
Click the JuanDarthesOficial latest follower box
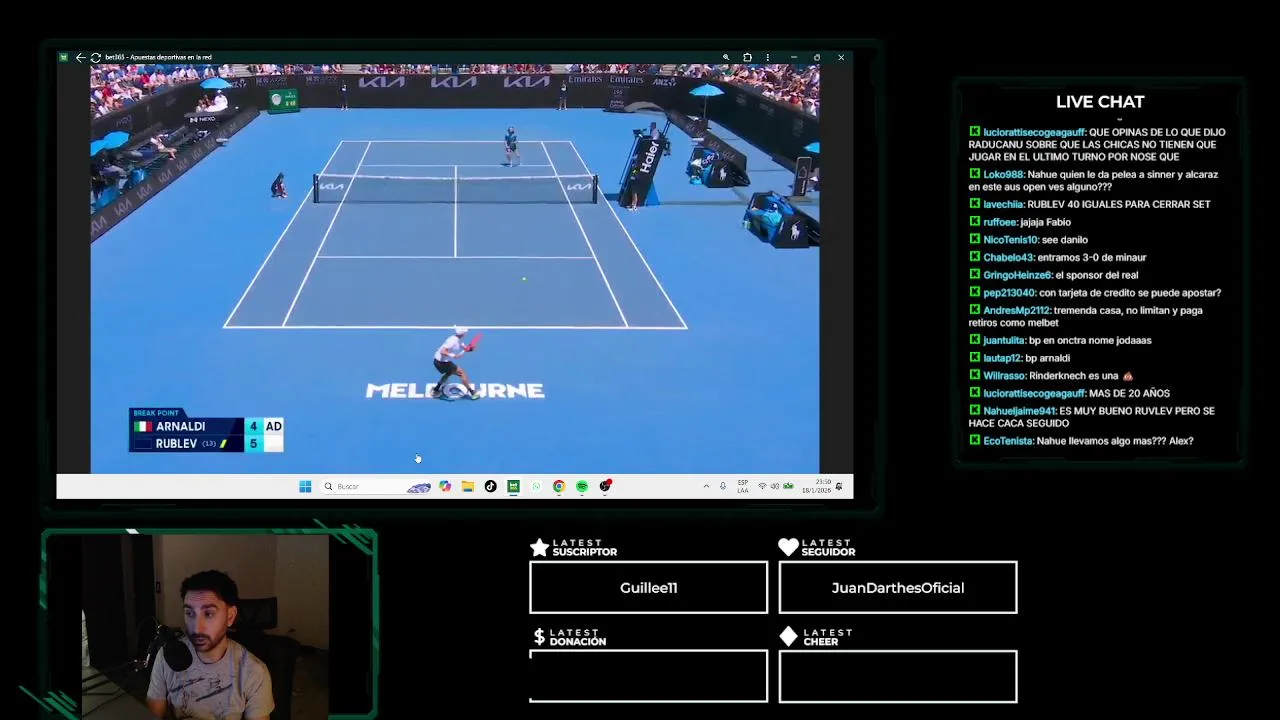(898, 588)
